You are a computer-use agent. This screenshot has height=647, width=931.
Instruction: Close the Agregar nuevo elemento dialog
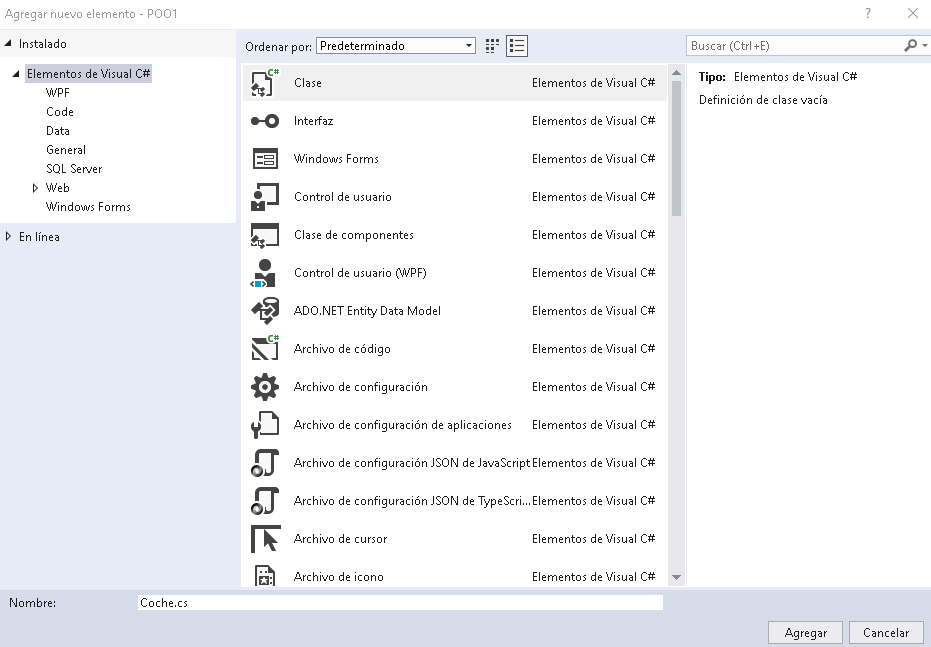click(913, 13)
